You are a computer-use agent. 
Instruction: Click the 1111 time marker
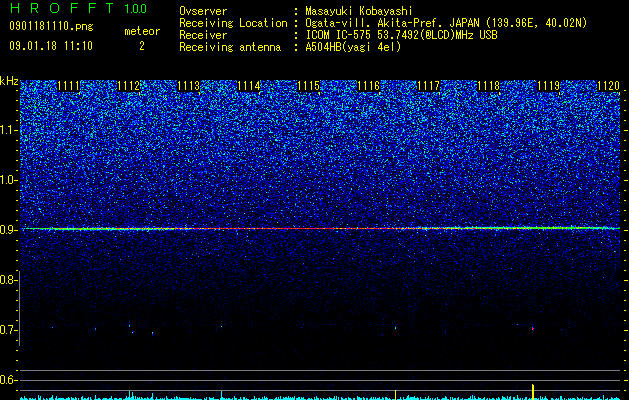pyautogui.click(x=69, y=86)
